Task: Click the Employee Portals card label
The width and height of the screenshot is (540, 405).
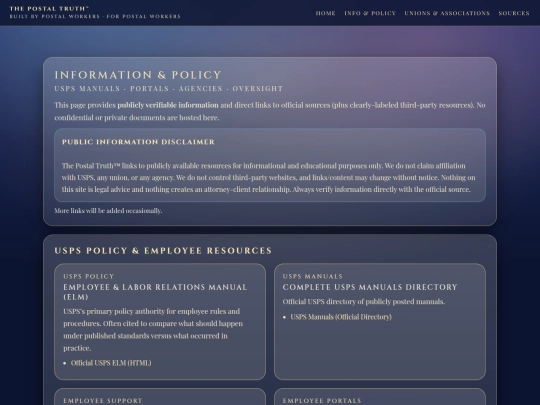Action: click(x=322, y=401)
